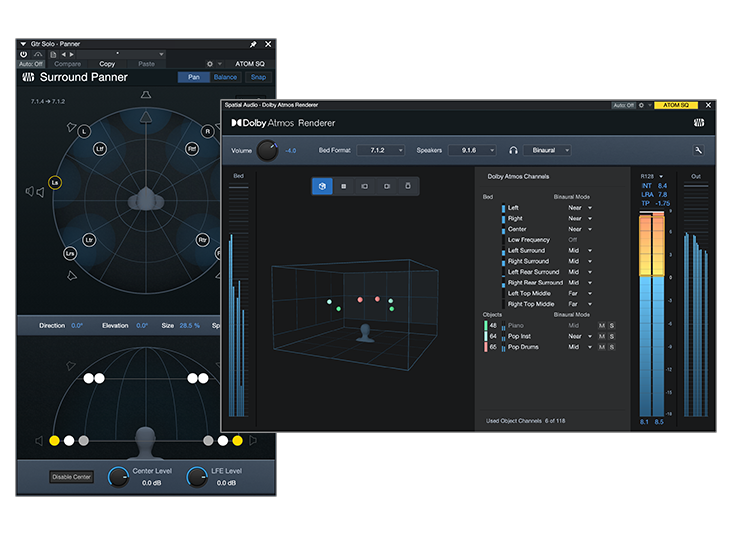Select the Rtf top-front speaker node
Viewport: 732px width, 534px height.
(192, 149)
